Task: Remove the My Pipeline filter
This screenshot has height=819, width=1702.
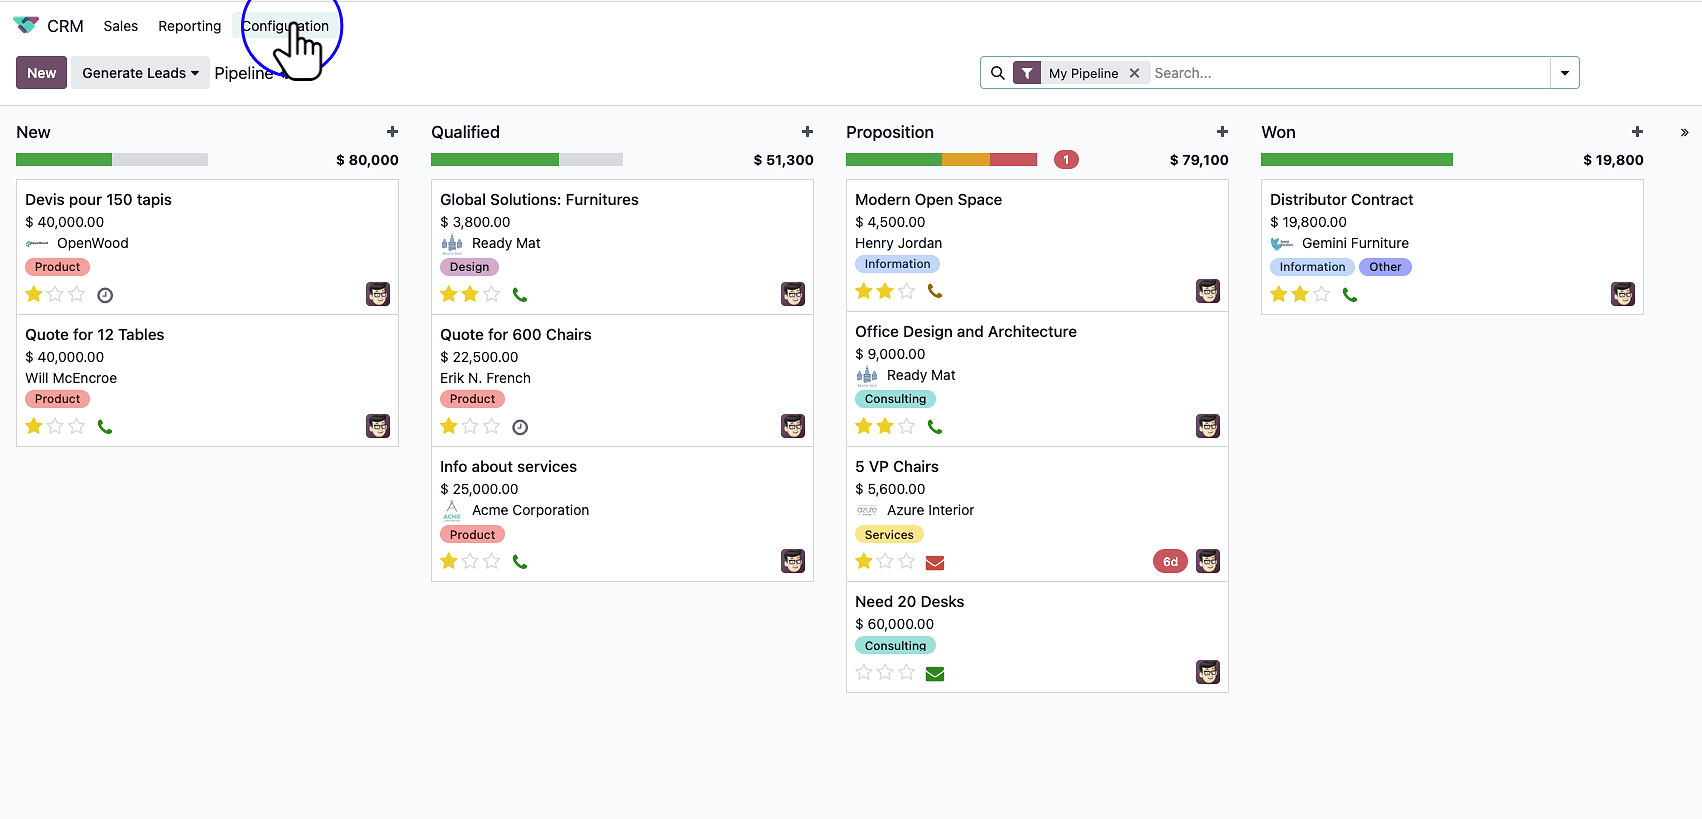Action: 1134,73
